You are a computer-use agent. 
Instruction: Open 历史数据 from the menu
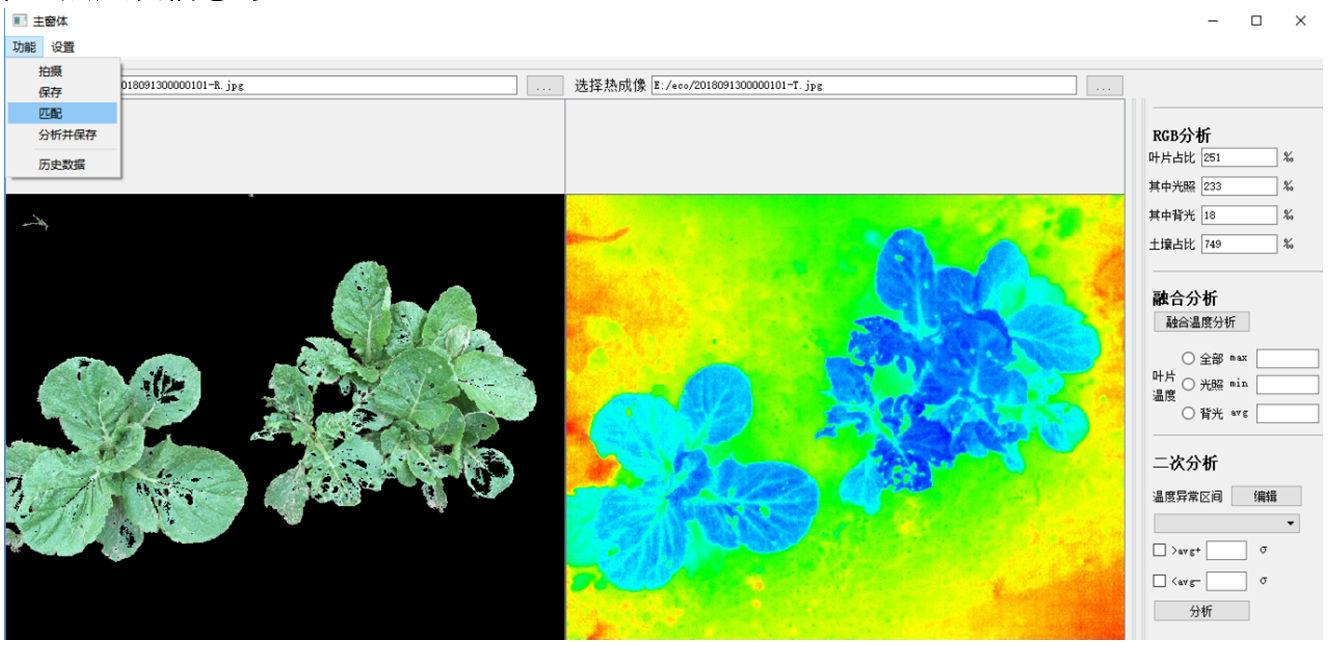tap(61, 164)
